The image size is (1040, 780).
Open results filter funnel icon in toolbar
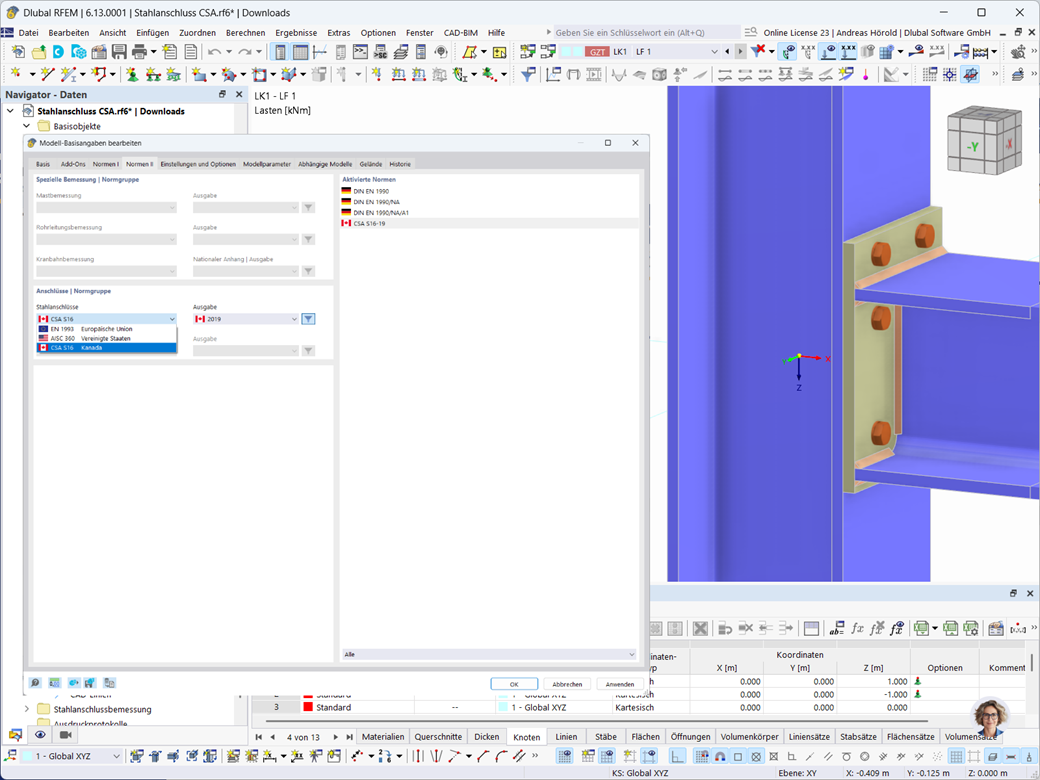(x=528, y=74)
